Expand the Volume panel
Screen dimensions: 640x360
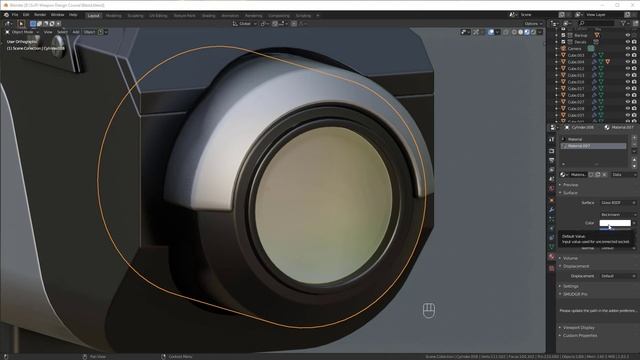point(569,258)
